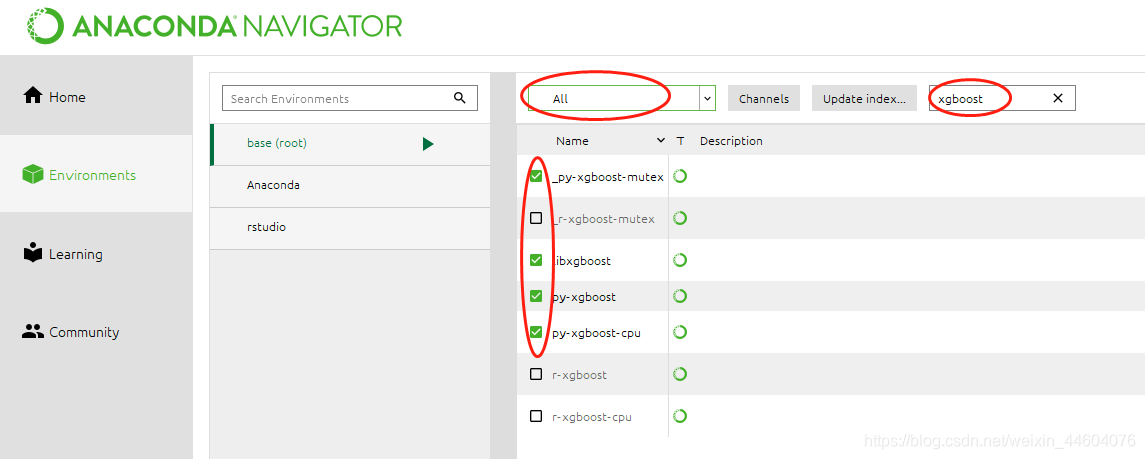
Task: Select the Anaconda environment
Action: coord(350,185)
